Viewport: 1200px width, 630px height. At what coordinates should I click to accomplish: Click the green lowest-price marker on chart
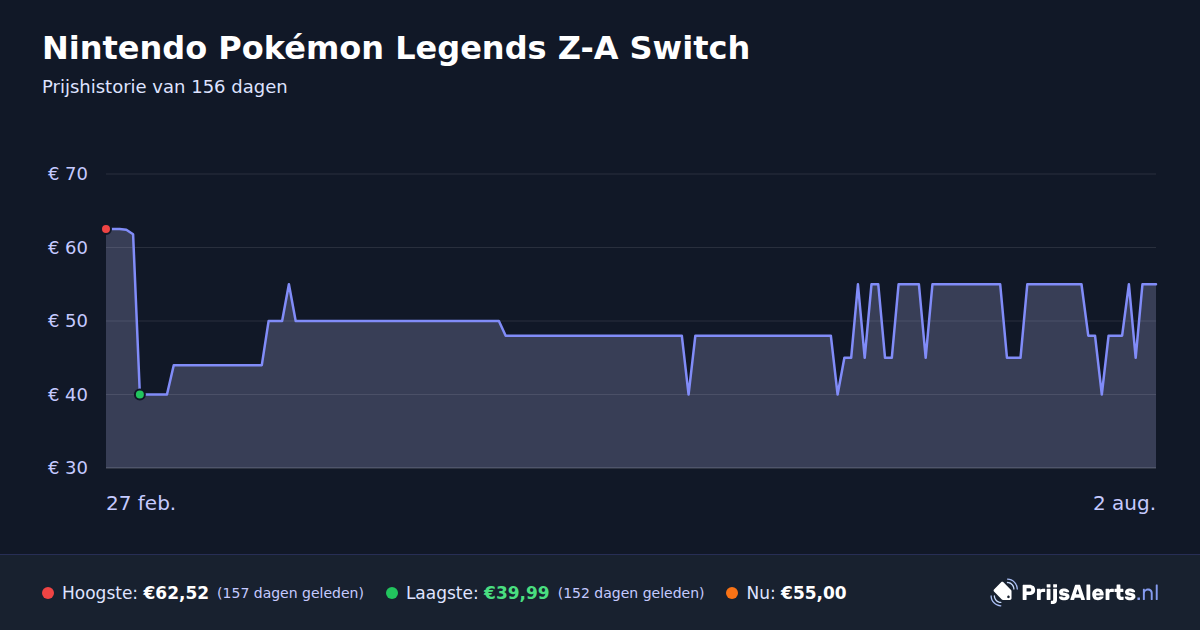click(139, 394)
